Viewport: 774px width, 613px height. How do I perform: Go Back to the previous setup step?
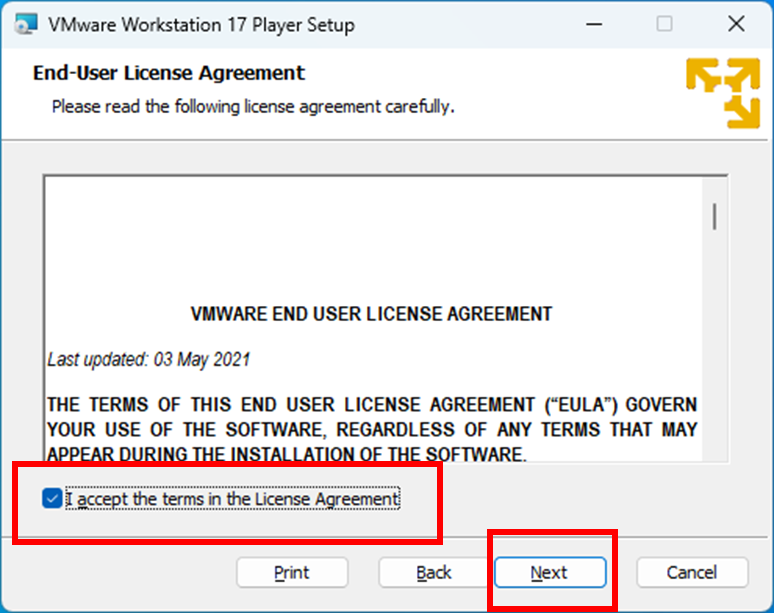tap(434, 573)
